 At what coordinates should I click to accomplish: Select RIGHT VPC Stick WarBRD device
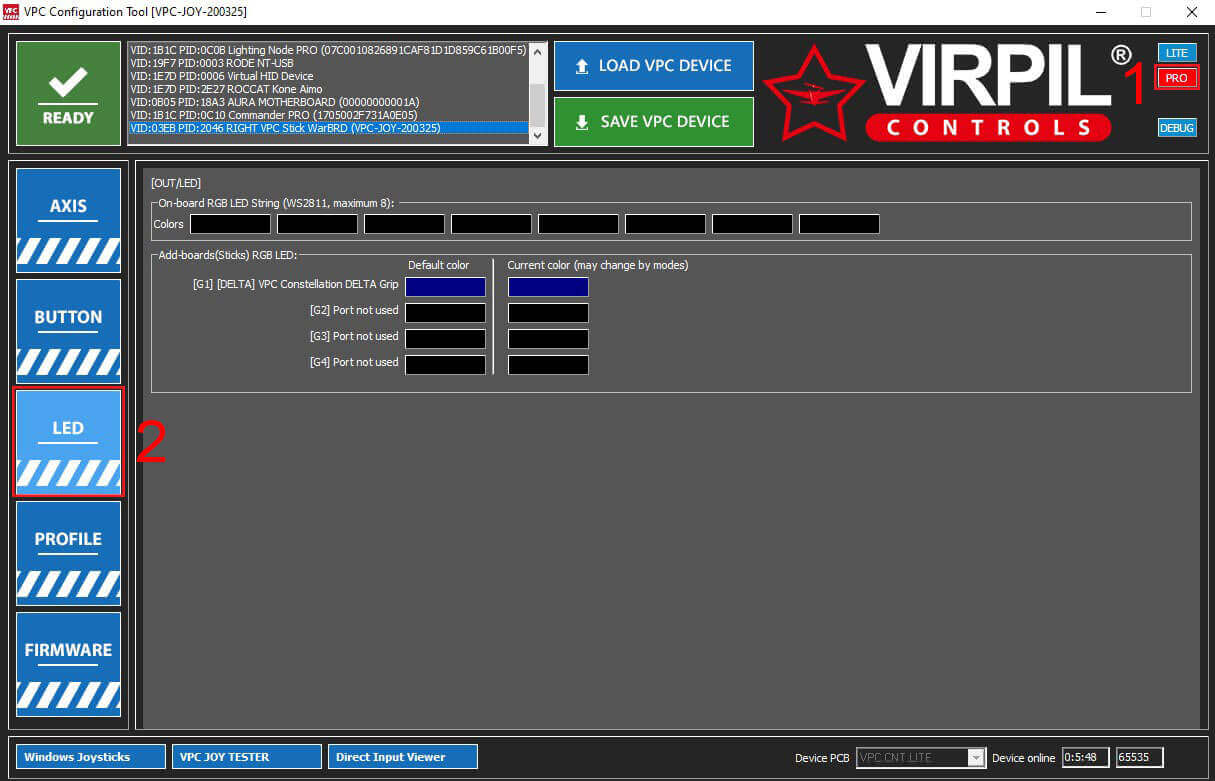328,128
